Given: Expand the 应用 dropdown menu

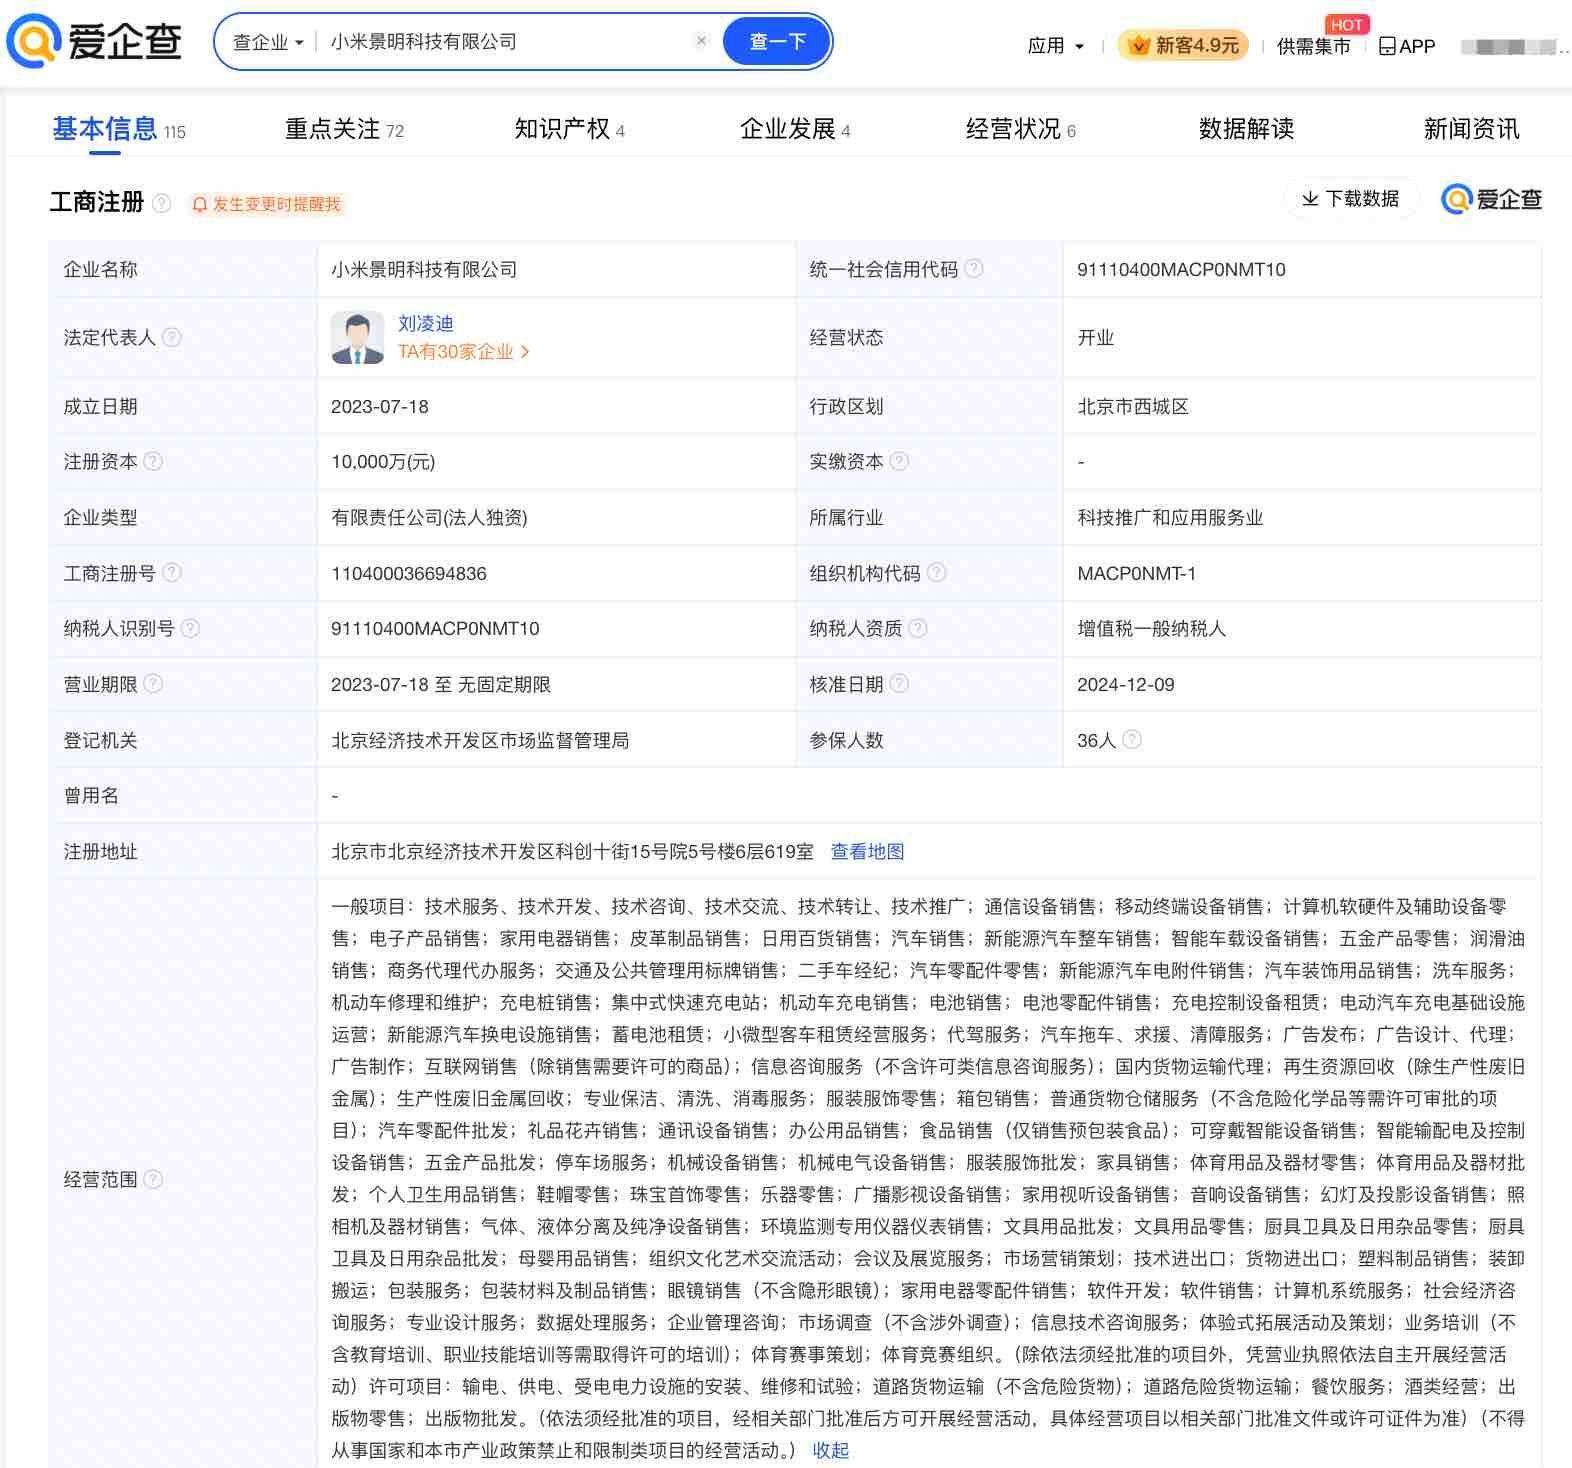Looking at the screenshot, I should tap(1055, 46).
